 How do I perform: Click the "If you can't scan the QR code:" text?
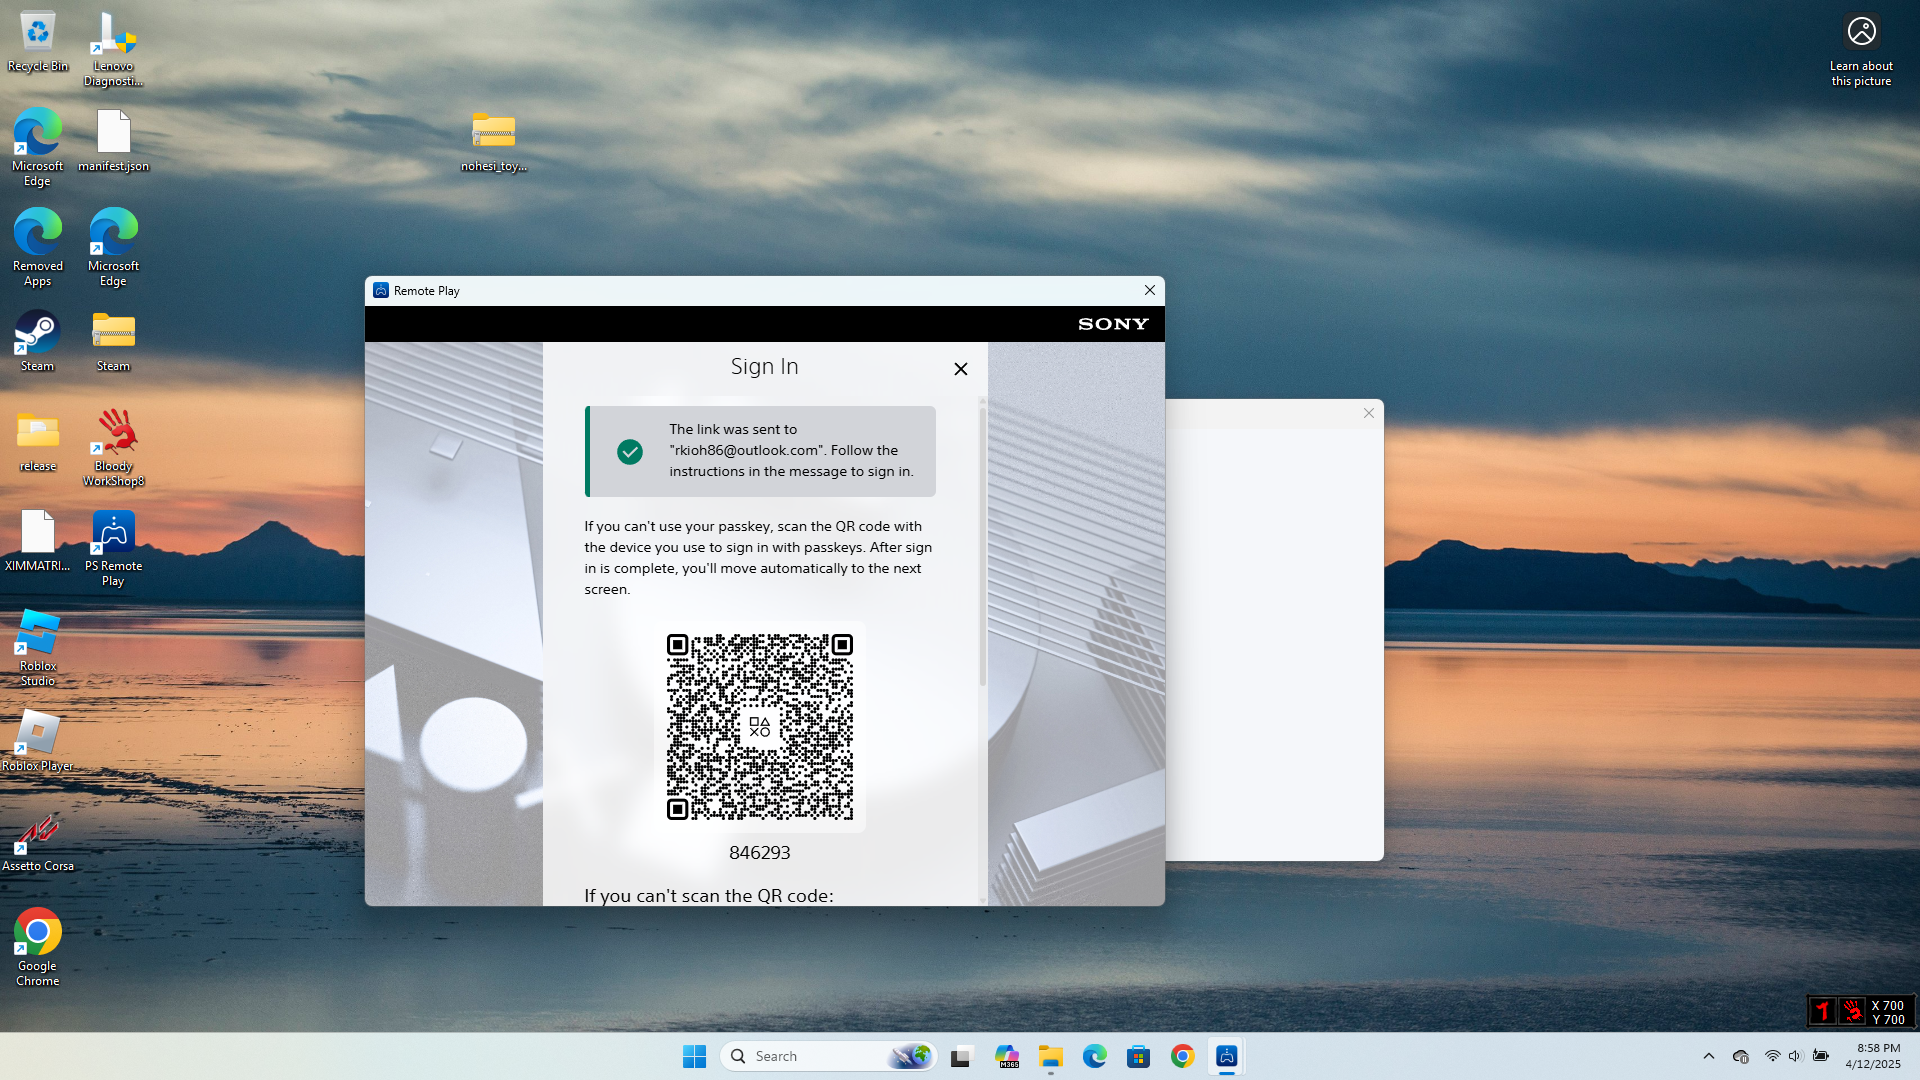click(x=709, y=895)
